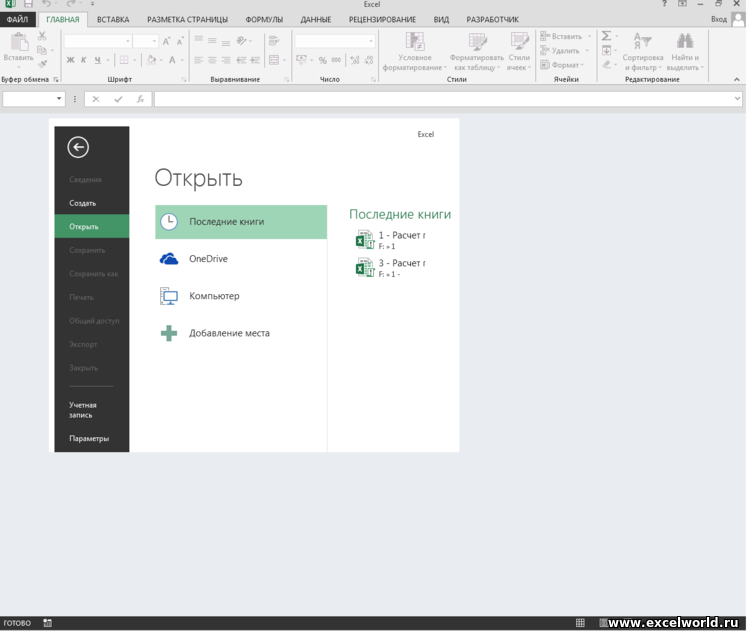Image resolution: width=749 pixels, height=638 pixels.
Task: Click Добавление места option
Action: pos(241,334)
